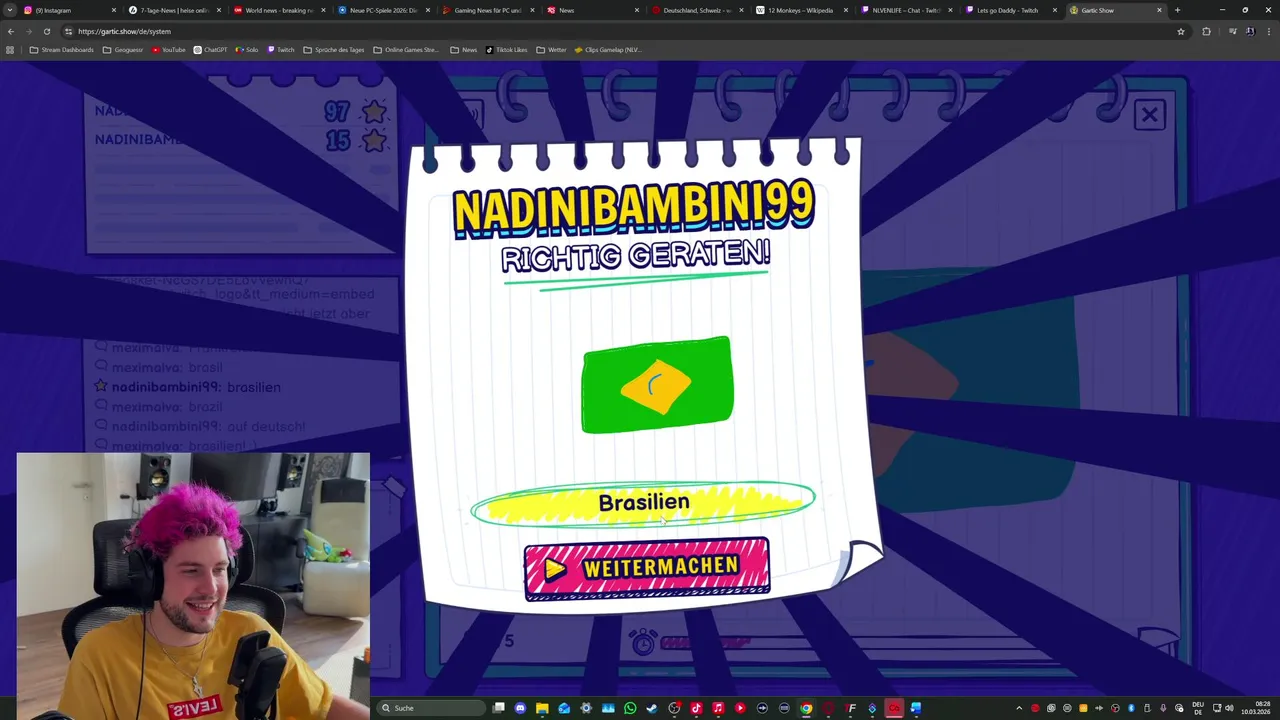This screenshot has width=1280, height=720.
Task: Open the Chrome profile avatar icon
Action: click(x=1250, y=31)
